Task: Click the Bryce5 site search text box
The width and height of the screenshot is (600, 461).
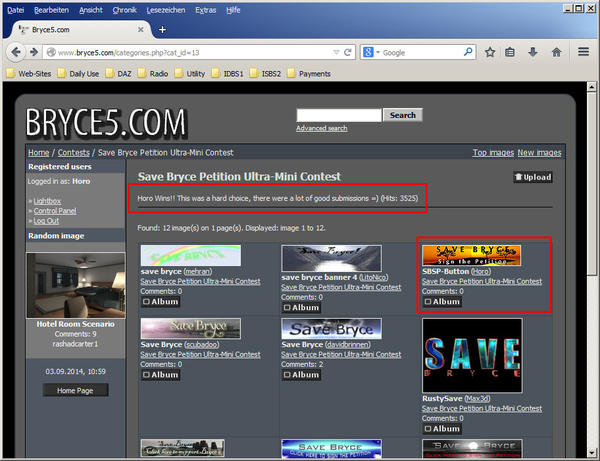Action: pos(339,115)
